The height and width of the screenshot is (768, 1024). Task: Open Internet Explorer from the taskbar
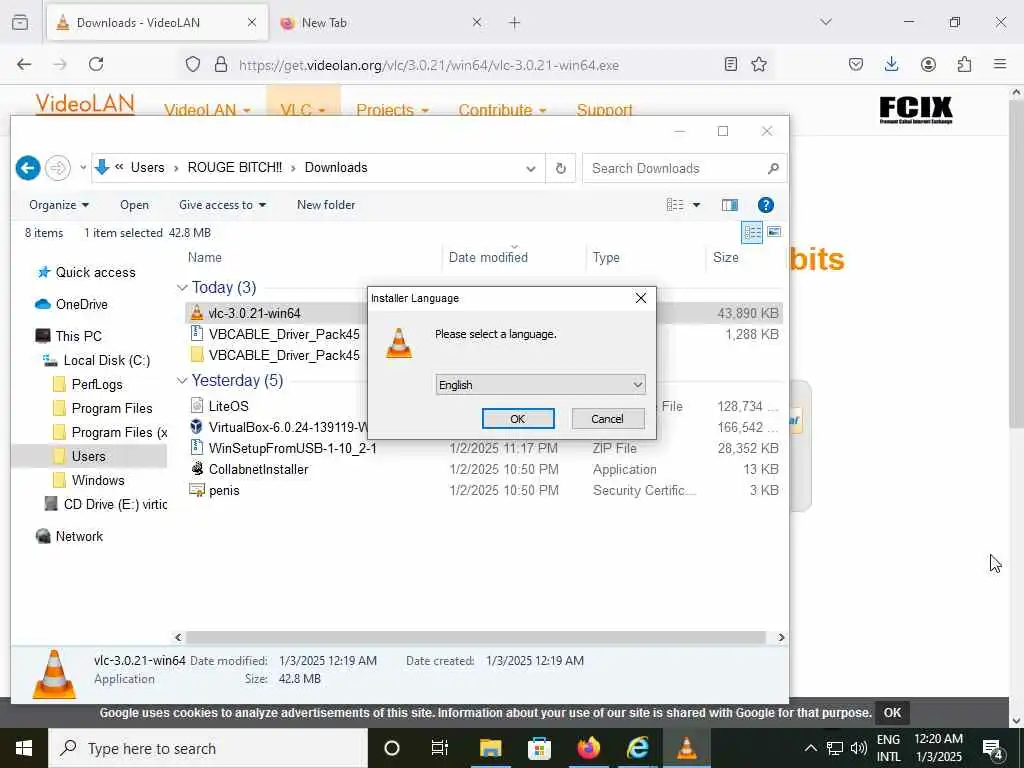[x=637, y=748]
